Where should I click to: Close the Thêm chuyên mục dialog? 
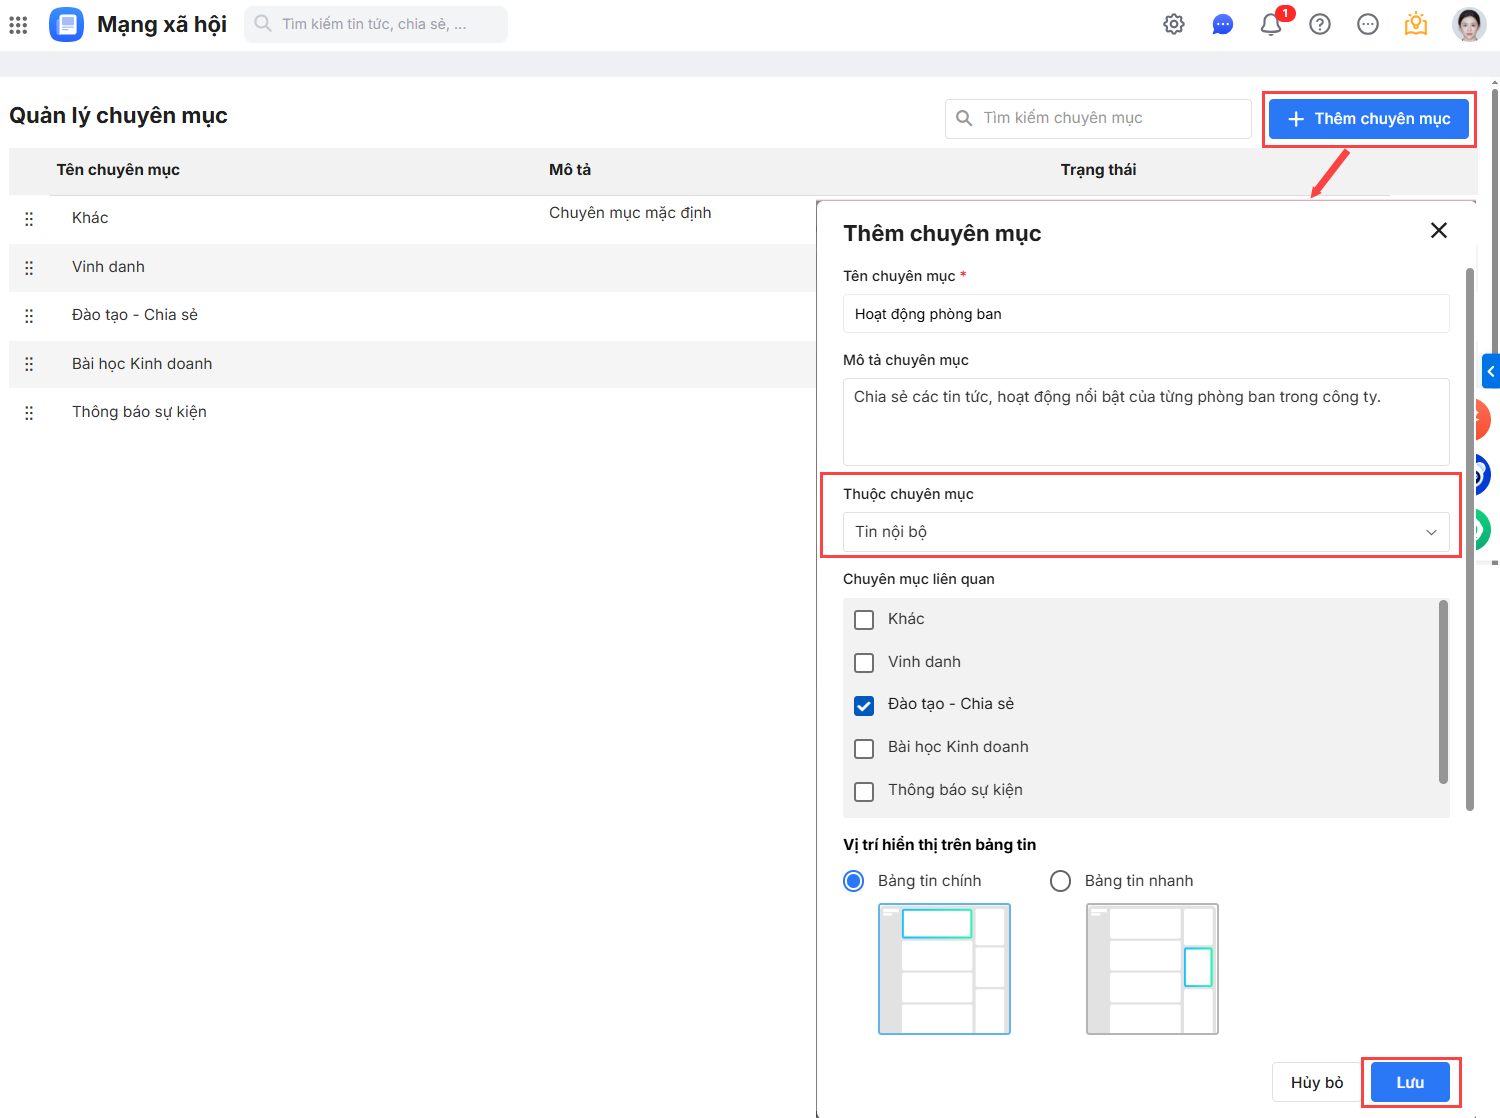[x=1438, y=231]
